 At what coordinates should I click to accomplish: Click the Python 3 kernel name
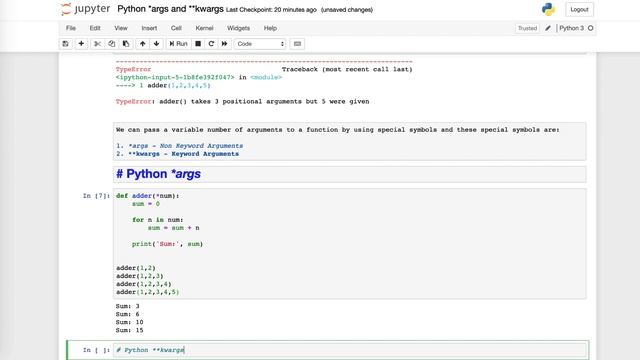pyautogui.click(x=571, y=28)
